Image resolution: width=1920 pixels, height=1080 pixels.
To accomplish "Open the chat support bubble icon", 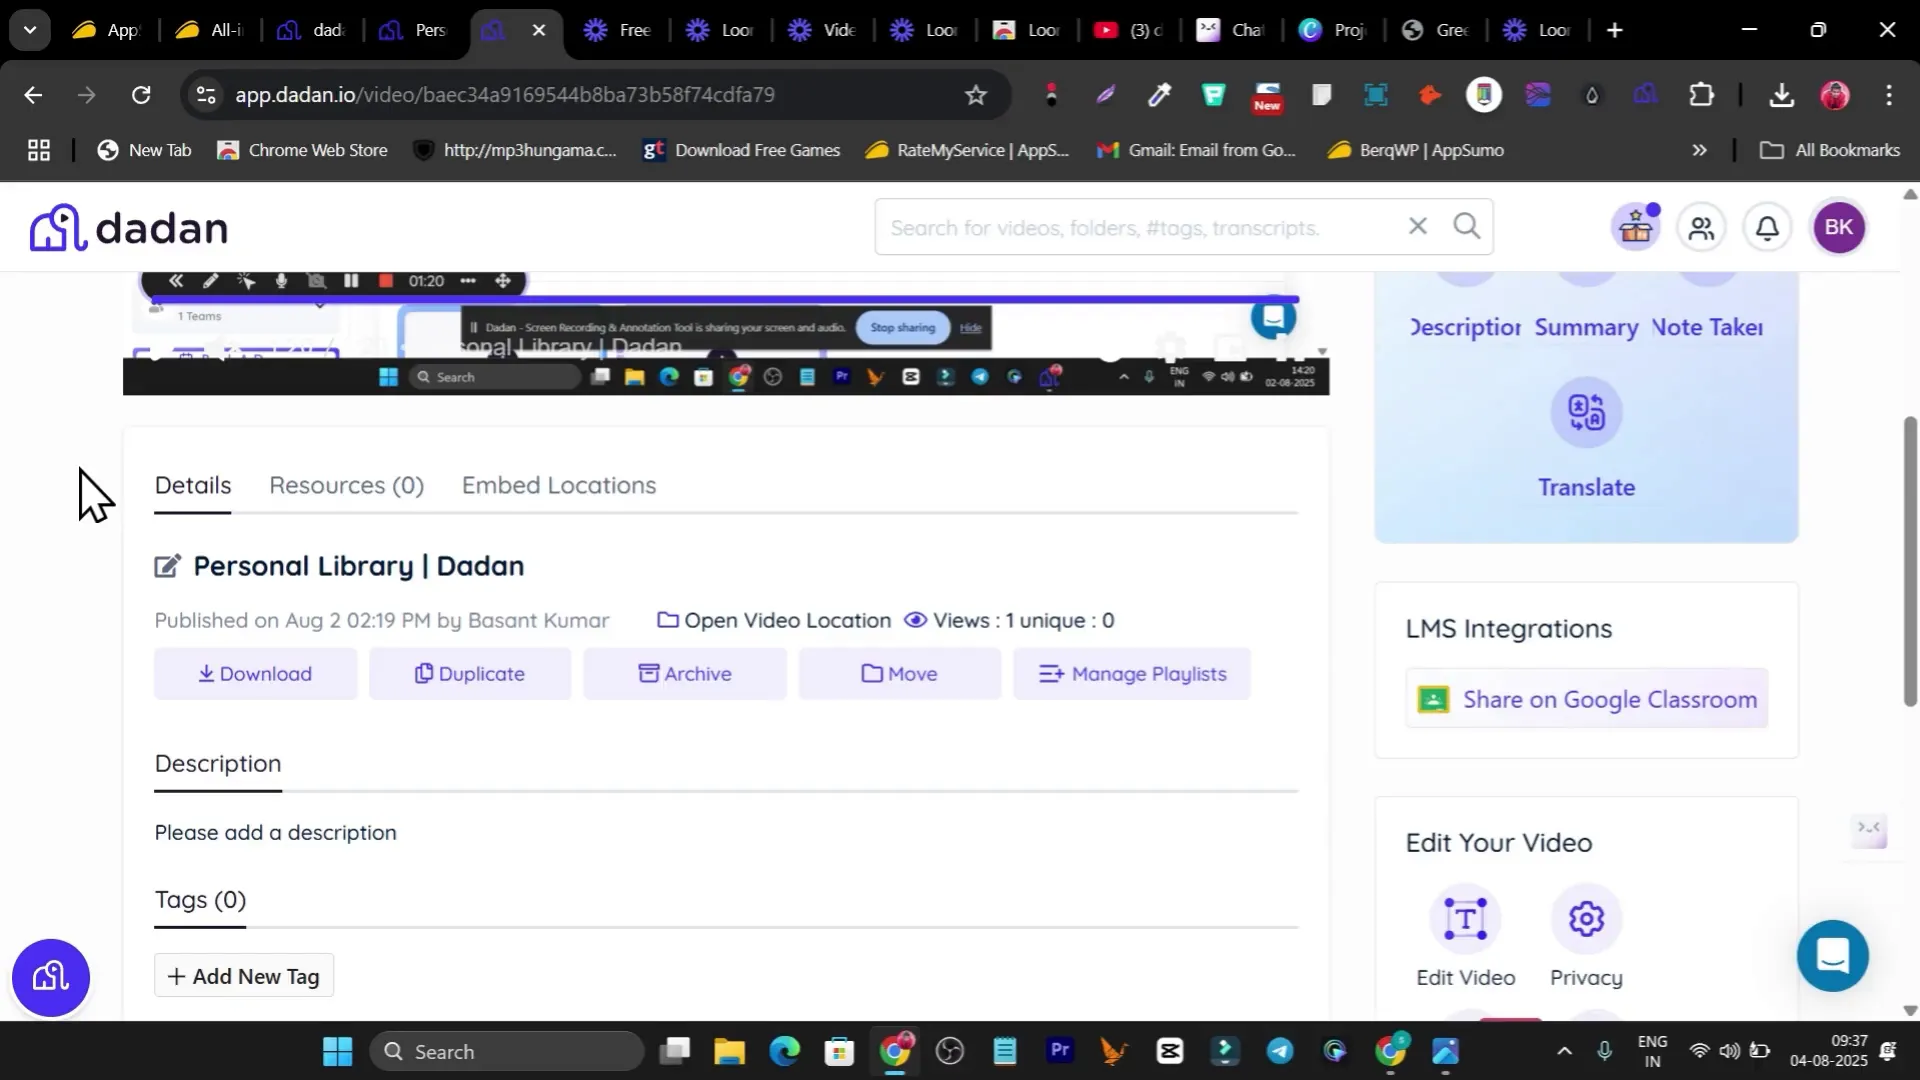I will [x=1832, y=956].
